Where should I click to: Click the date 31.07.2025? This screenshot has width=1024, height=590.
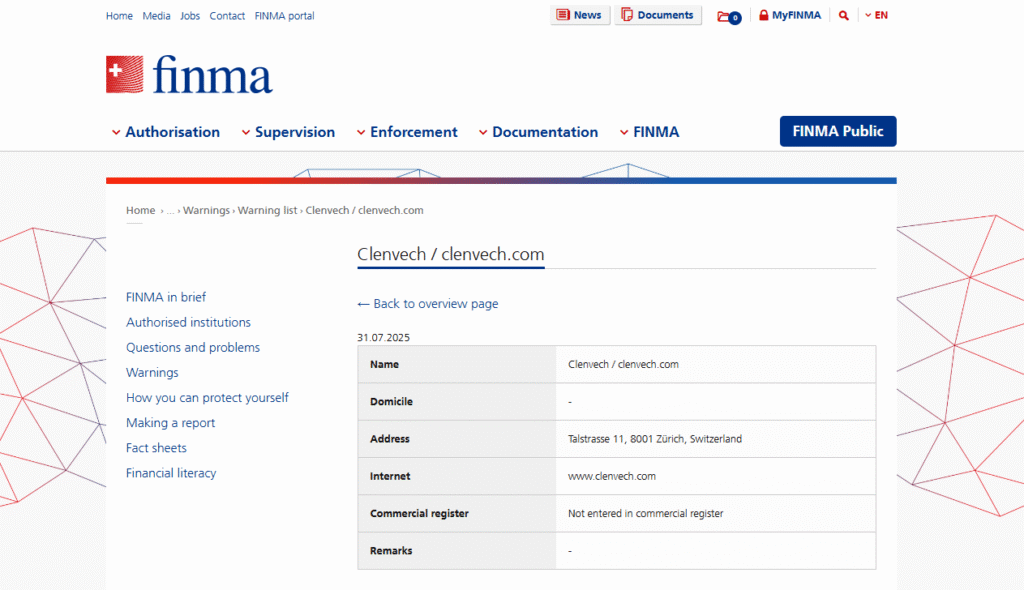[383, 338]
